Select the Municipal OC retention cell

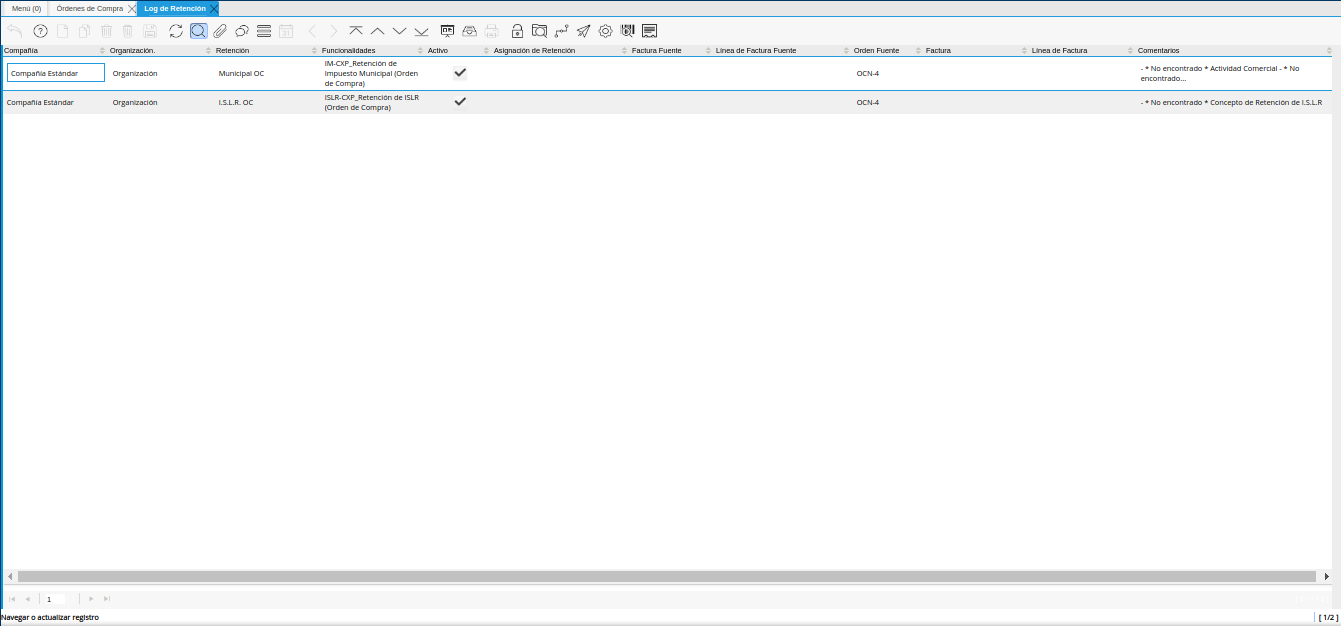click(241, 73)
